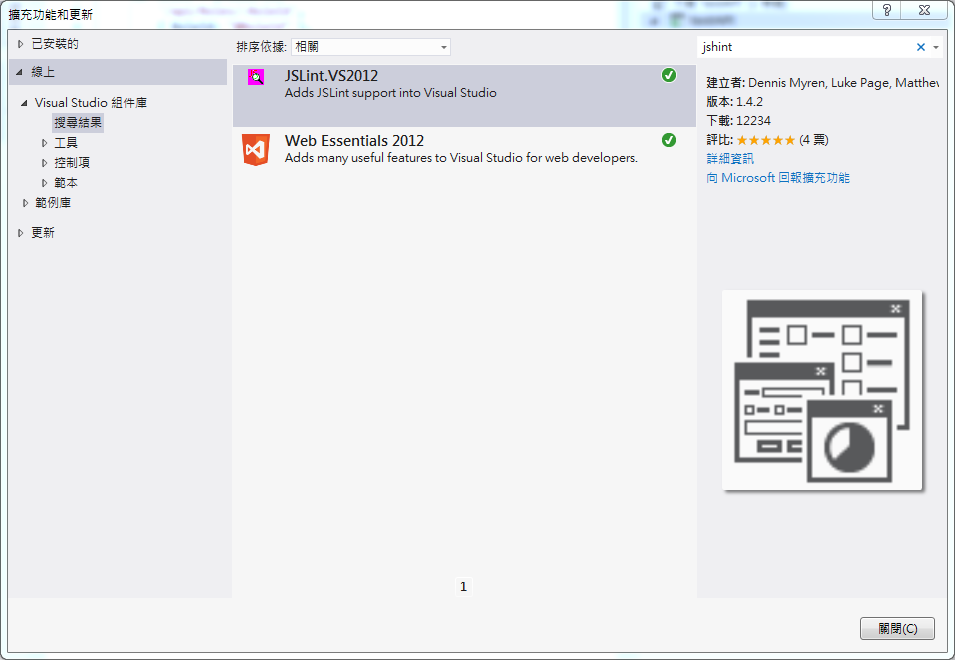Select the JSLint.VS2012 title text
Image resolution: width=955 pixels, height=660 pixels.
pos(331,75)
